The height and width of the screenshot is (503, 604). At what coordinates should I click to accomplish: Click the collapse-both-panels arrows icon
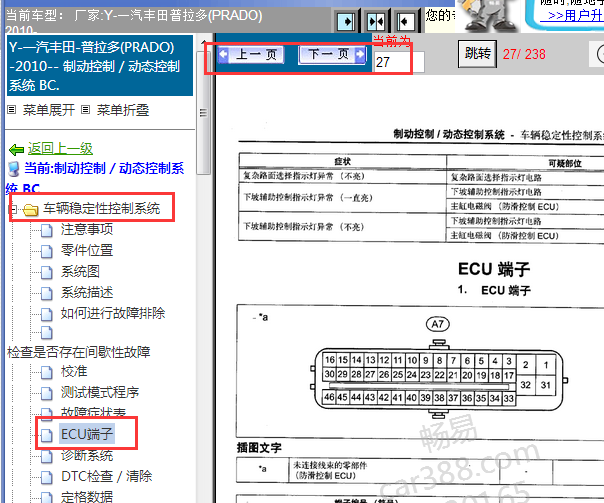(376, 22)
